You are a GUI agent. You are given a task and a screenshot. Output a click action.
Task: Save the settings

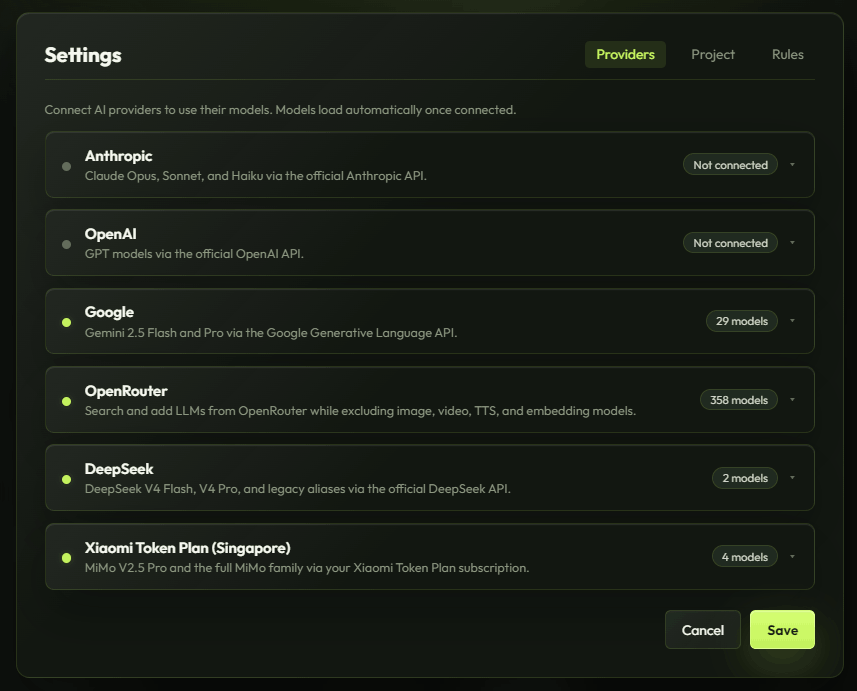coord(782,630)
